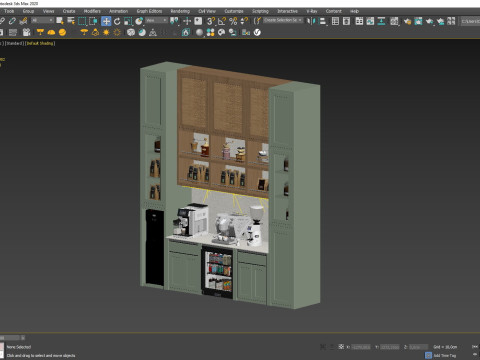This screenshot has width=480, height=360.
Task: Click the yellow V-Ray sphere light icon
Action: (62, 32)
